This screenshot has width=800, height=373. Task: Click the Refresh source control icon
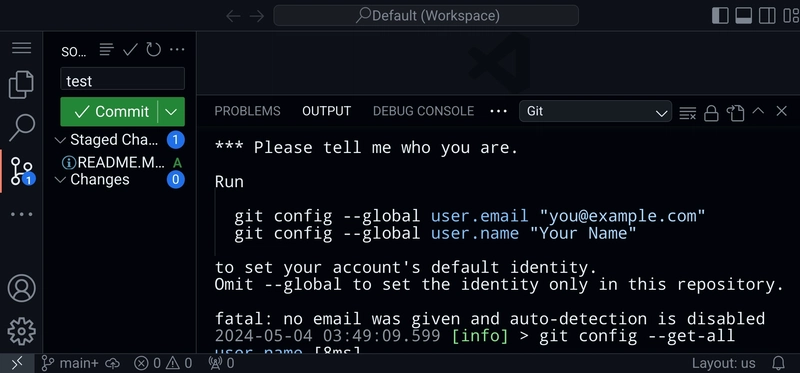154,49
